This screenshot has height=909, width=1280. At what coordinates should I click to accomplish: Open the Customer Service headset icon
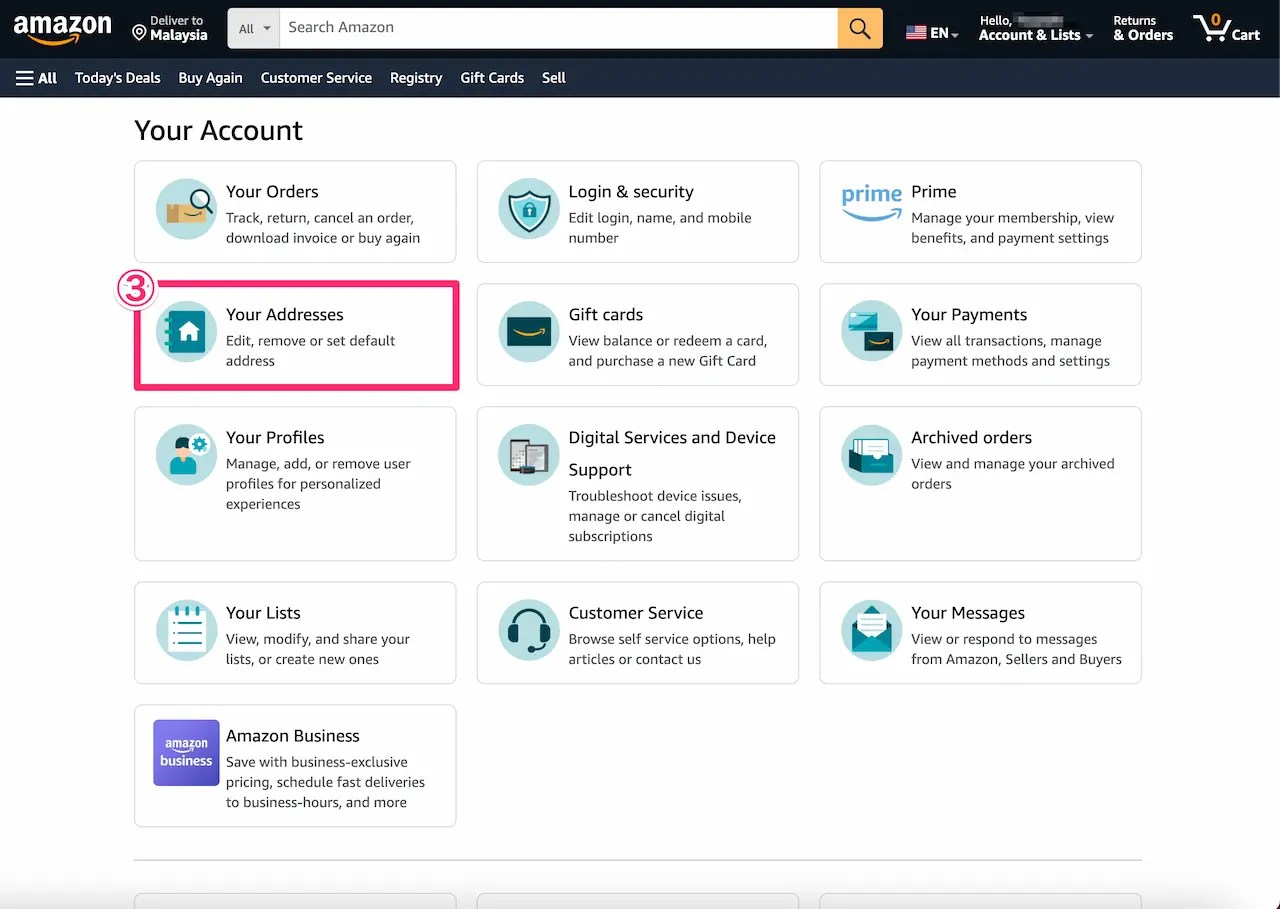(x=528, y=631)
